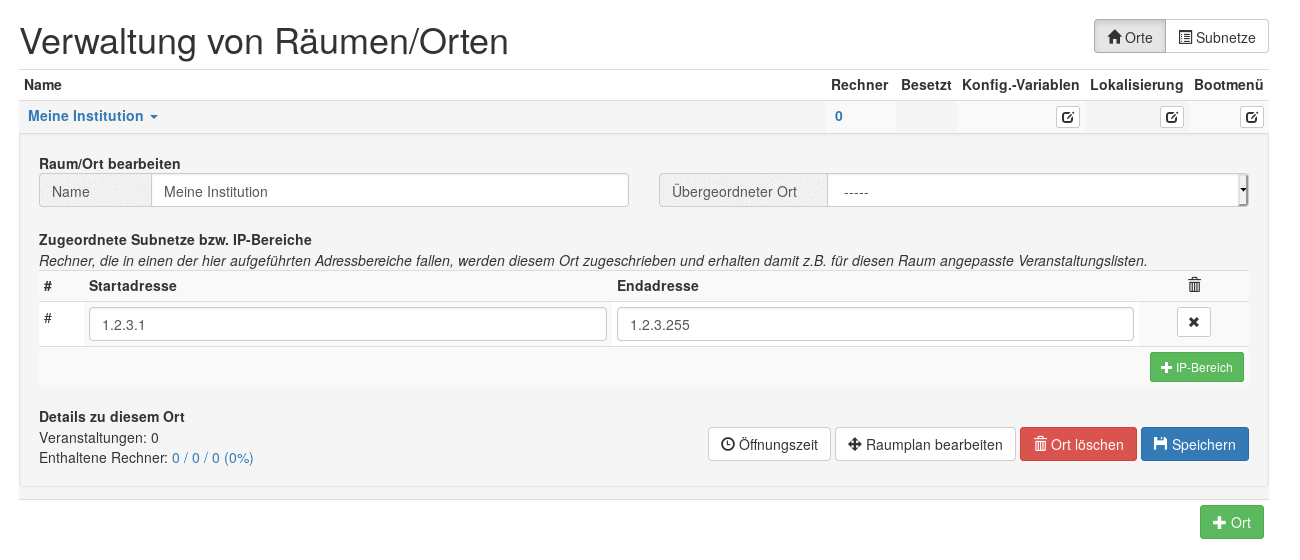1300x560 pixels.
Task: Open the Enthaltene Rechner 0 / 0 / 0 link
Action: tap(212, 458)
